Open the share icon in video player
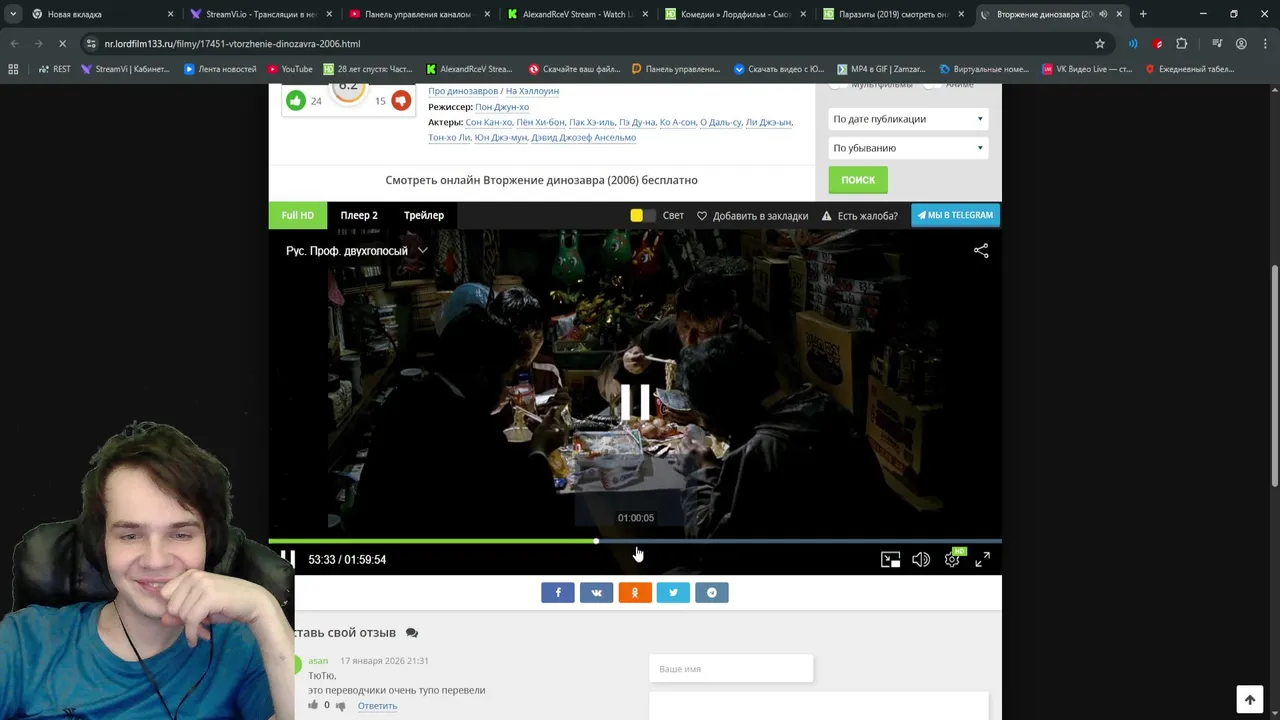Screen dimensions: 1280x720 point(981,251)
